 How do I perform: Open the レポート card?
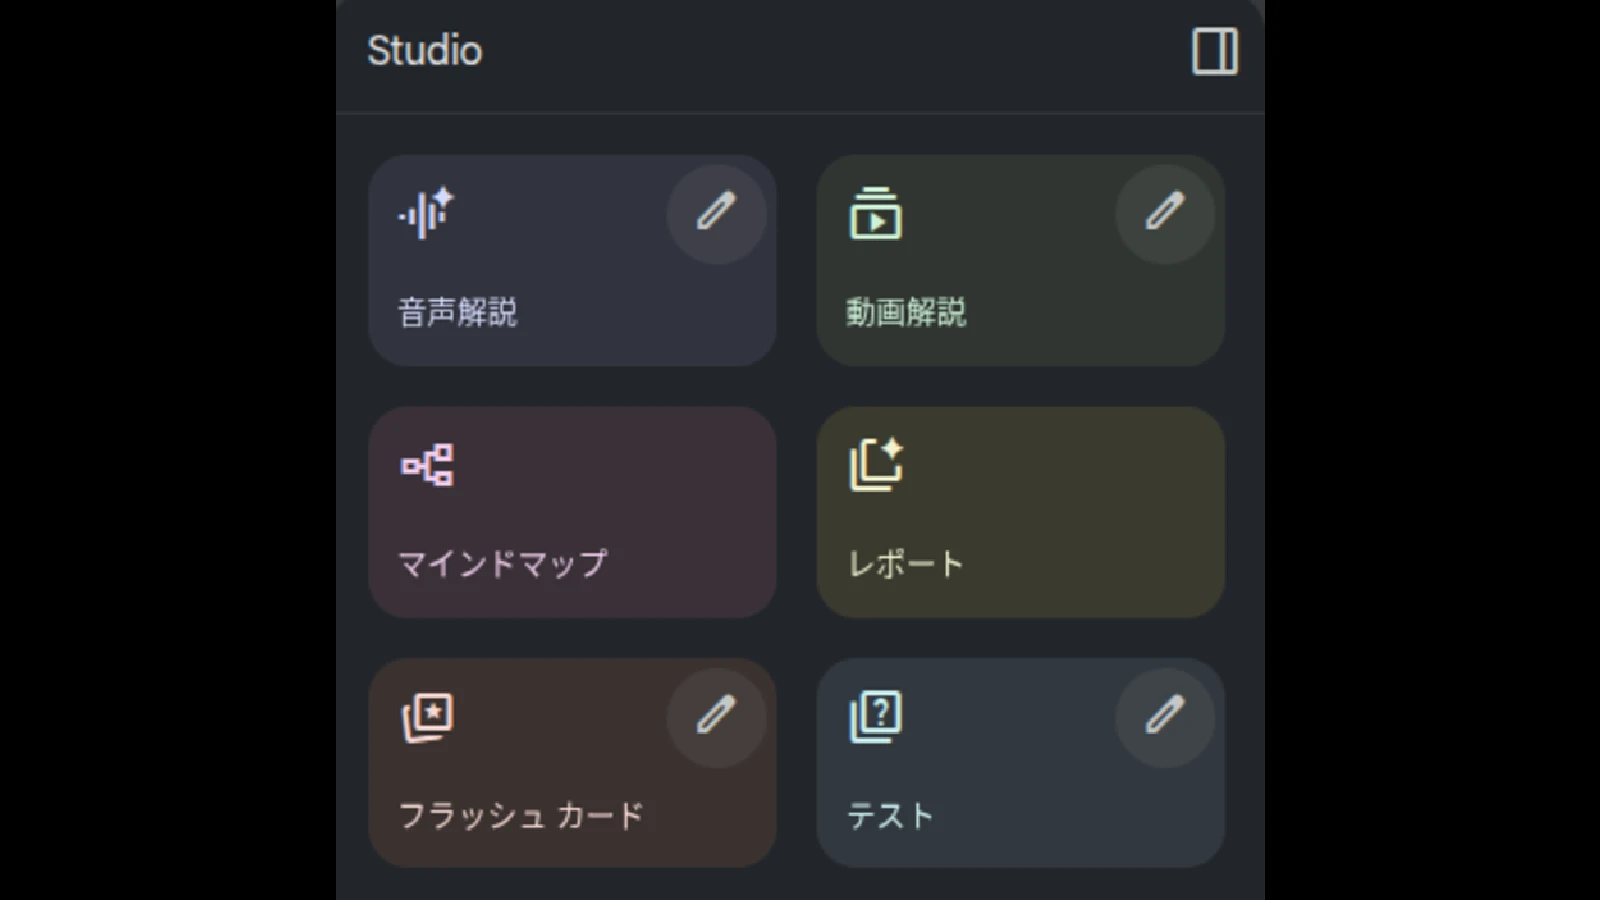point(1020,512)
